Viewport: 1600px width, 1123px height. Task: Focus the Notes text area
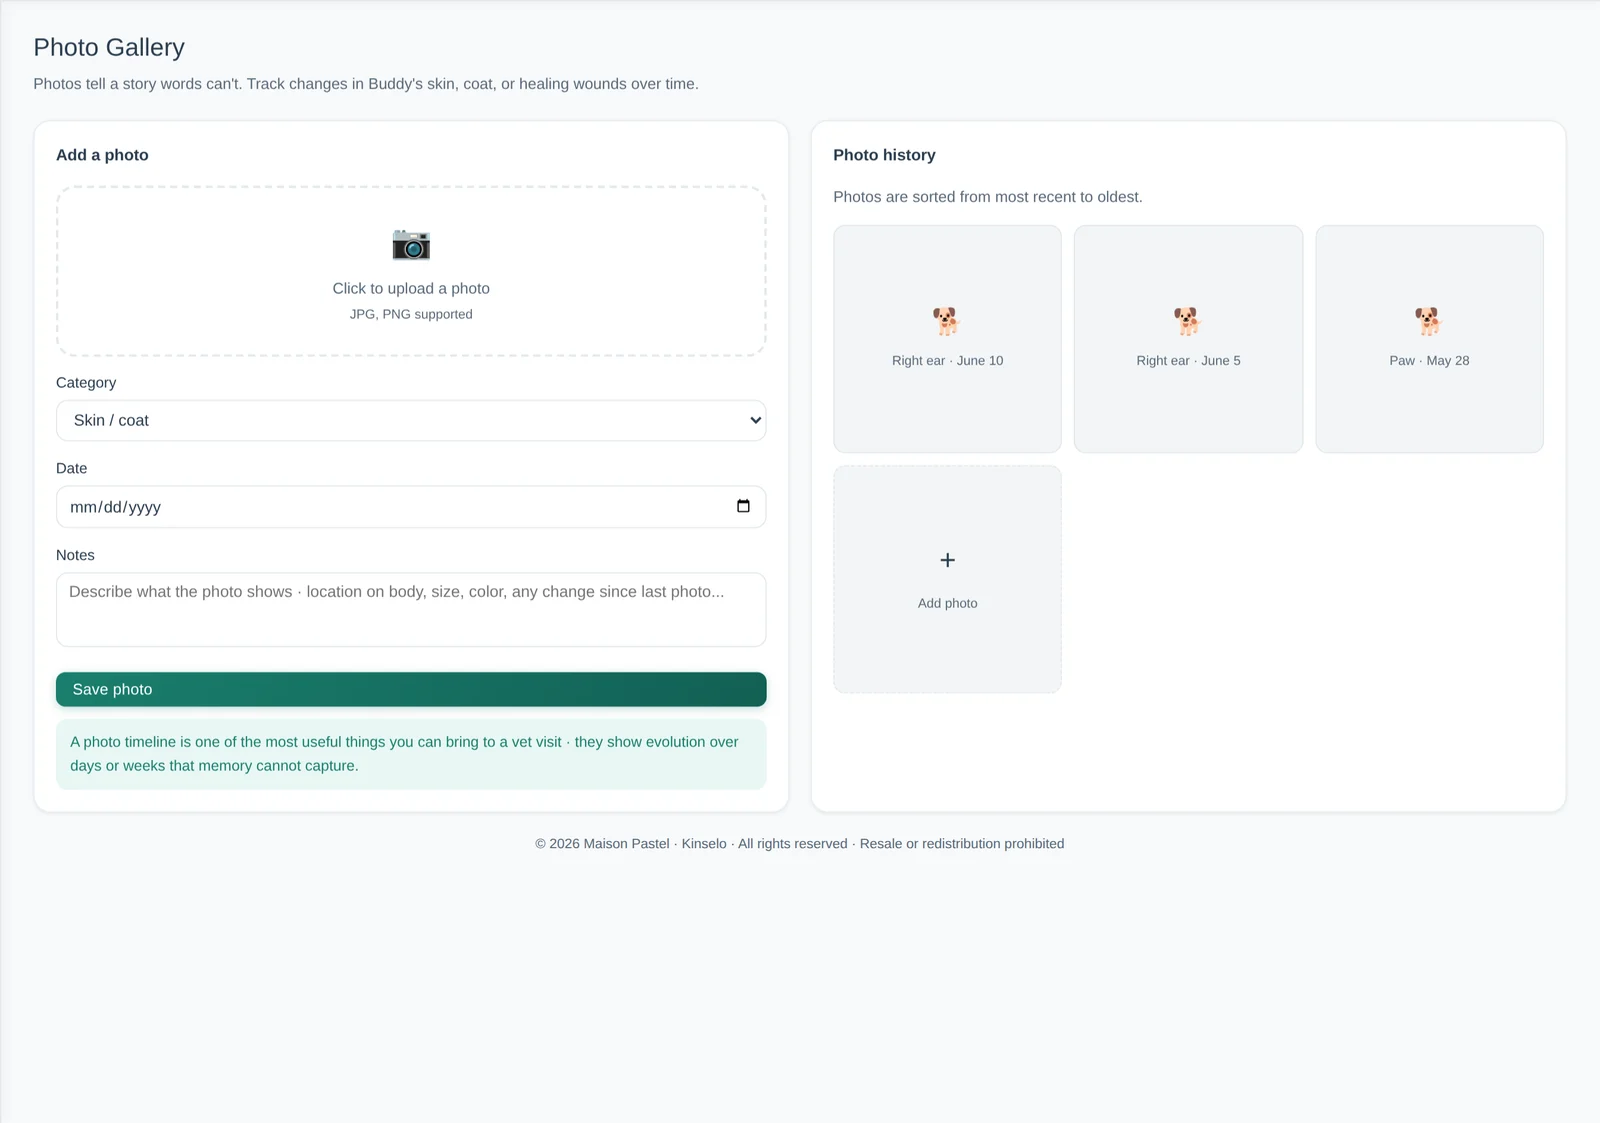click(411, 609)
